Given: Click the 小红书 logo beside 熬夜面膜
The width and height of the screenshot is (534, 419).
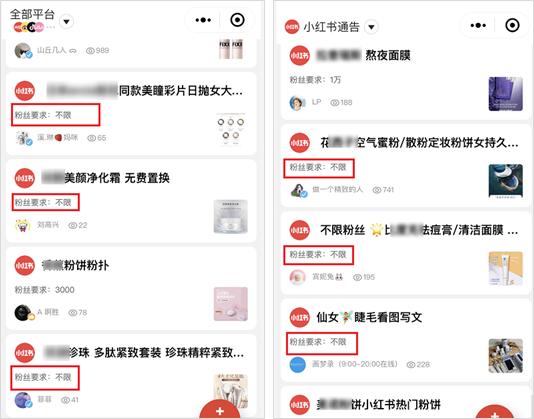Looking at the screenshot, I should coord(300,56).
